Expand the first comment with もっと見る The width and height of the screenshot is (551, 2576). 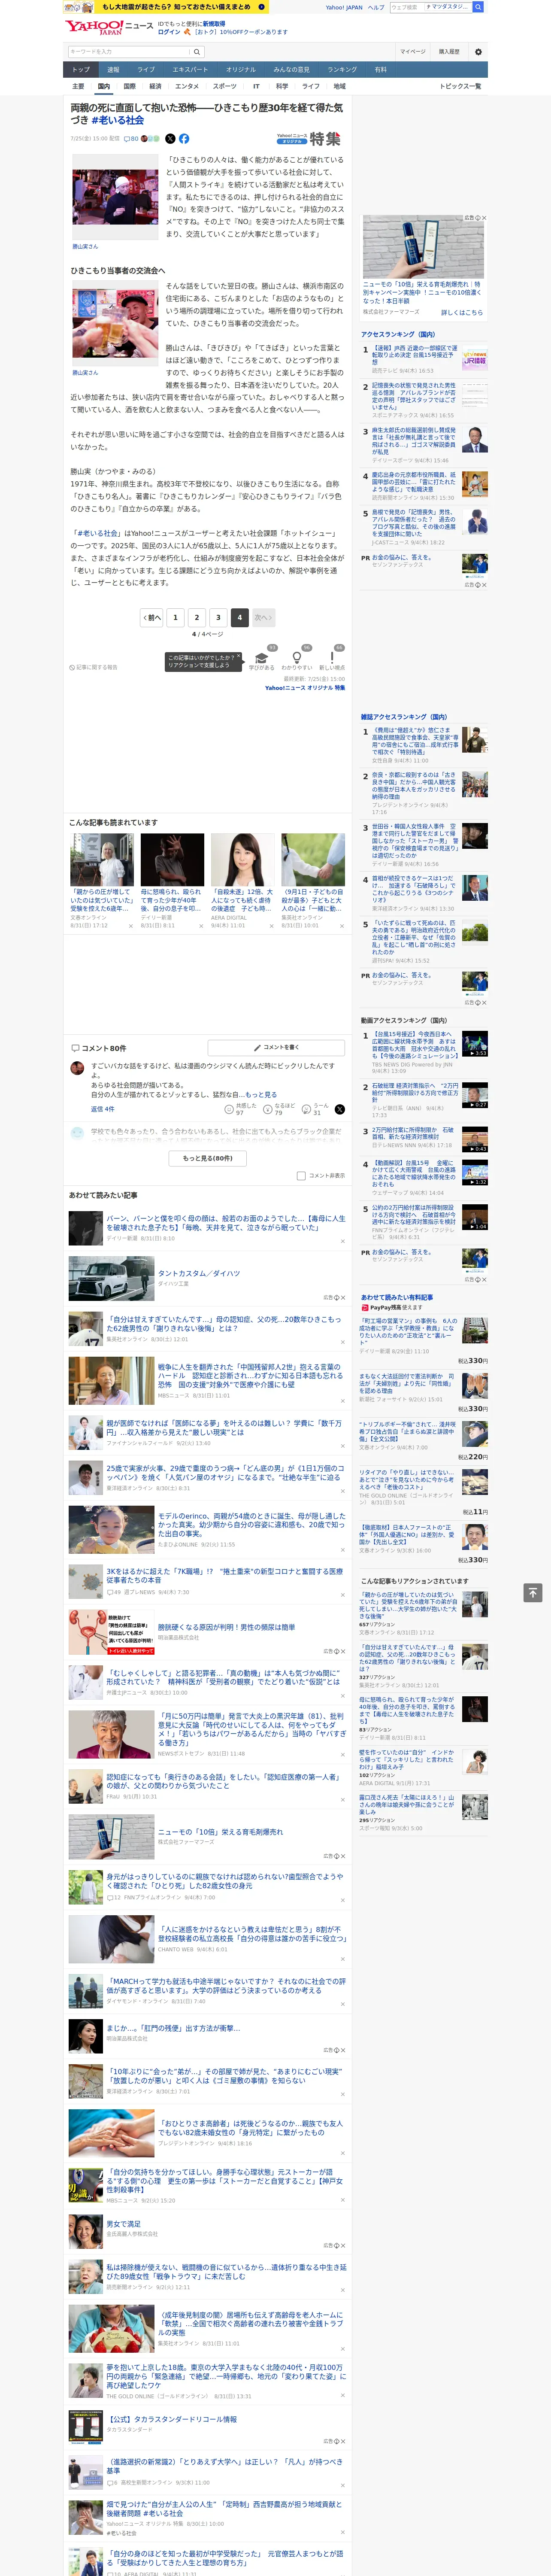pos(261,1095)
